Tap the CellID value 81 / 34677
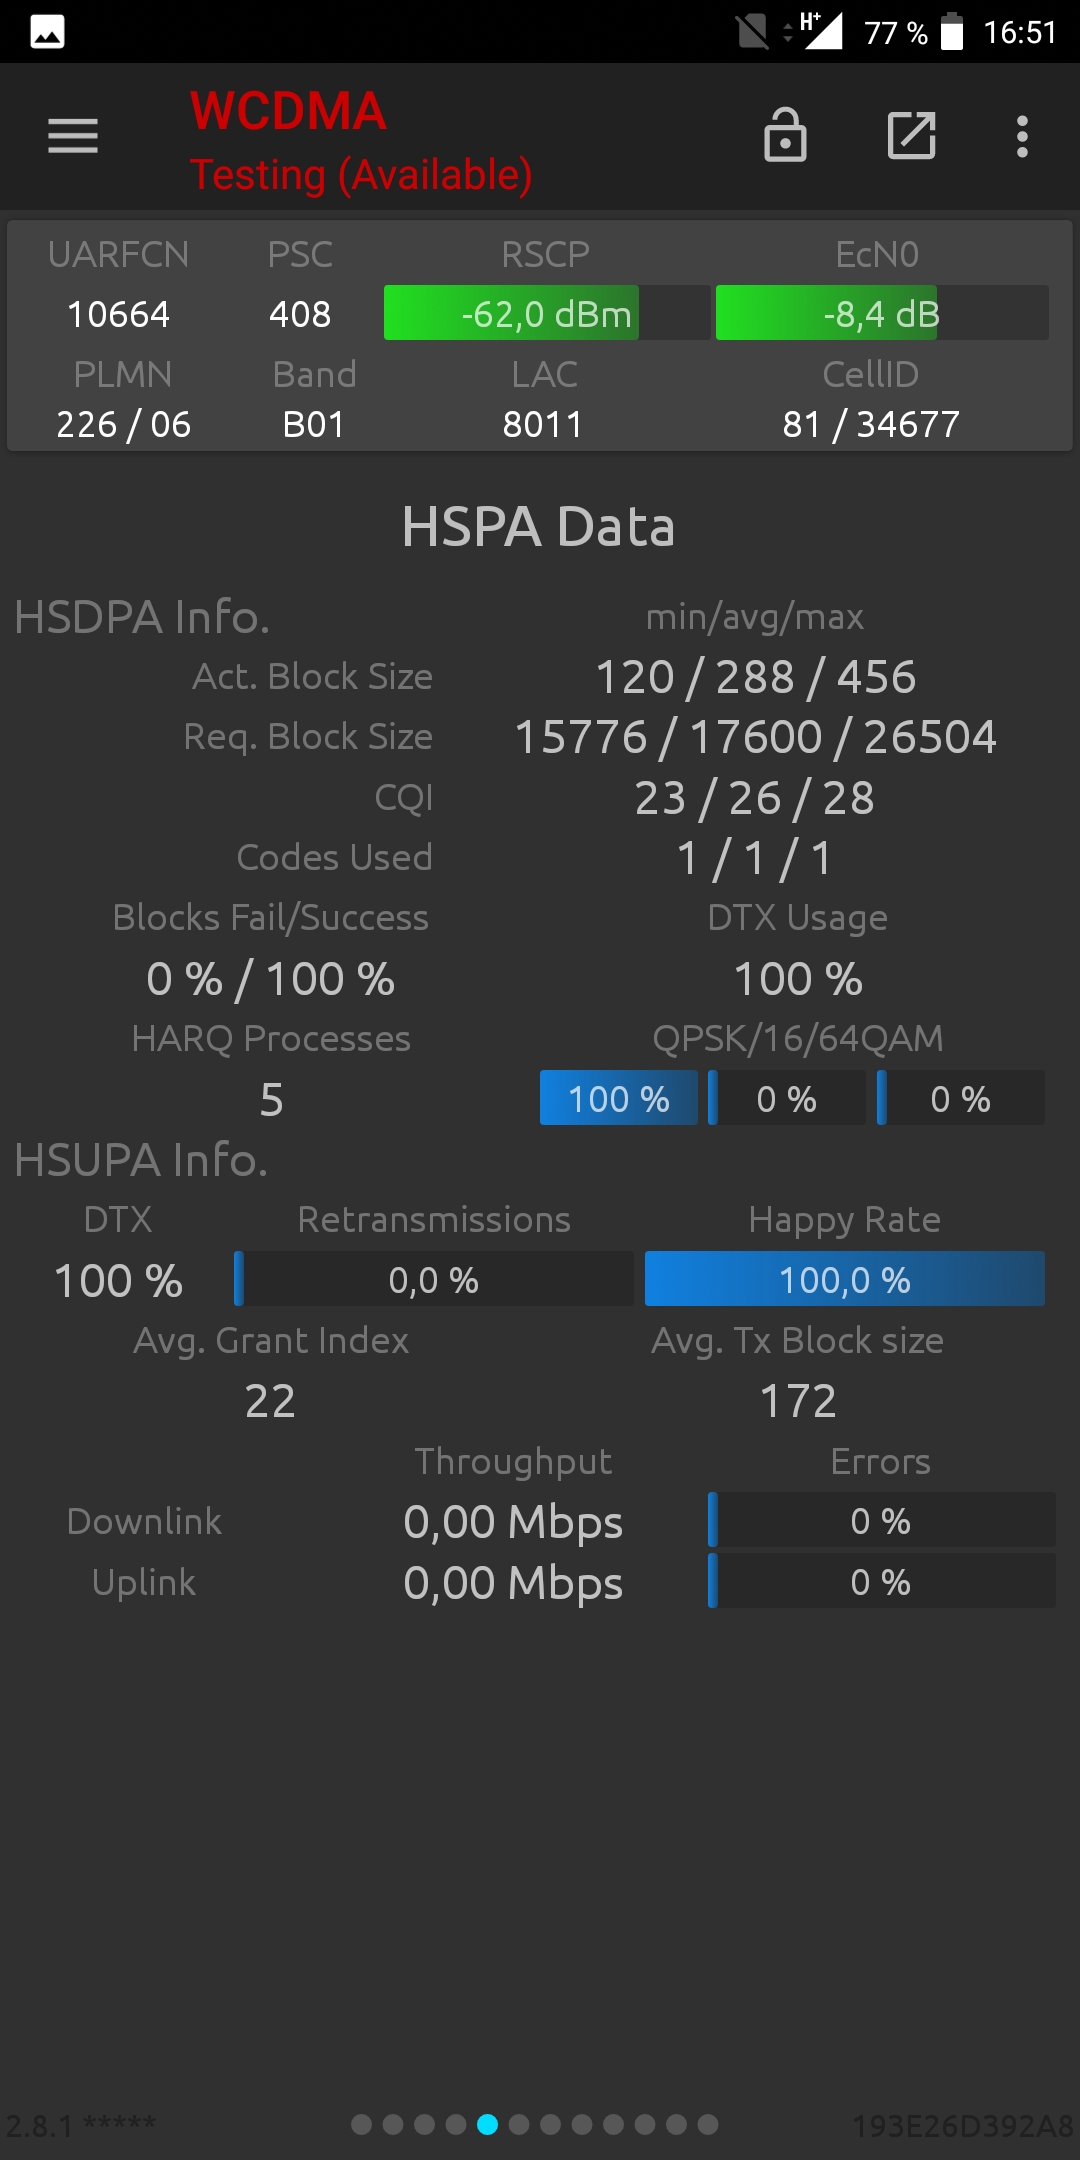The width and height of the screenshot is (1080, 2160). tap(871, 424)
